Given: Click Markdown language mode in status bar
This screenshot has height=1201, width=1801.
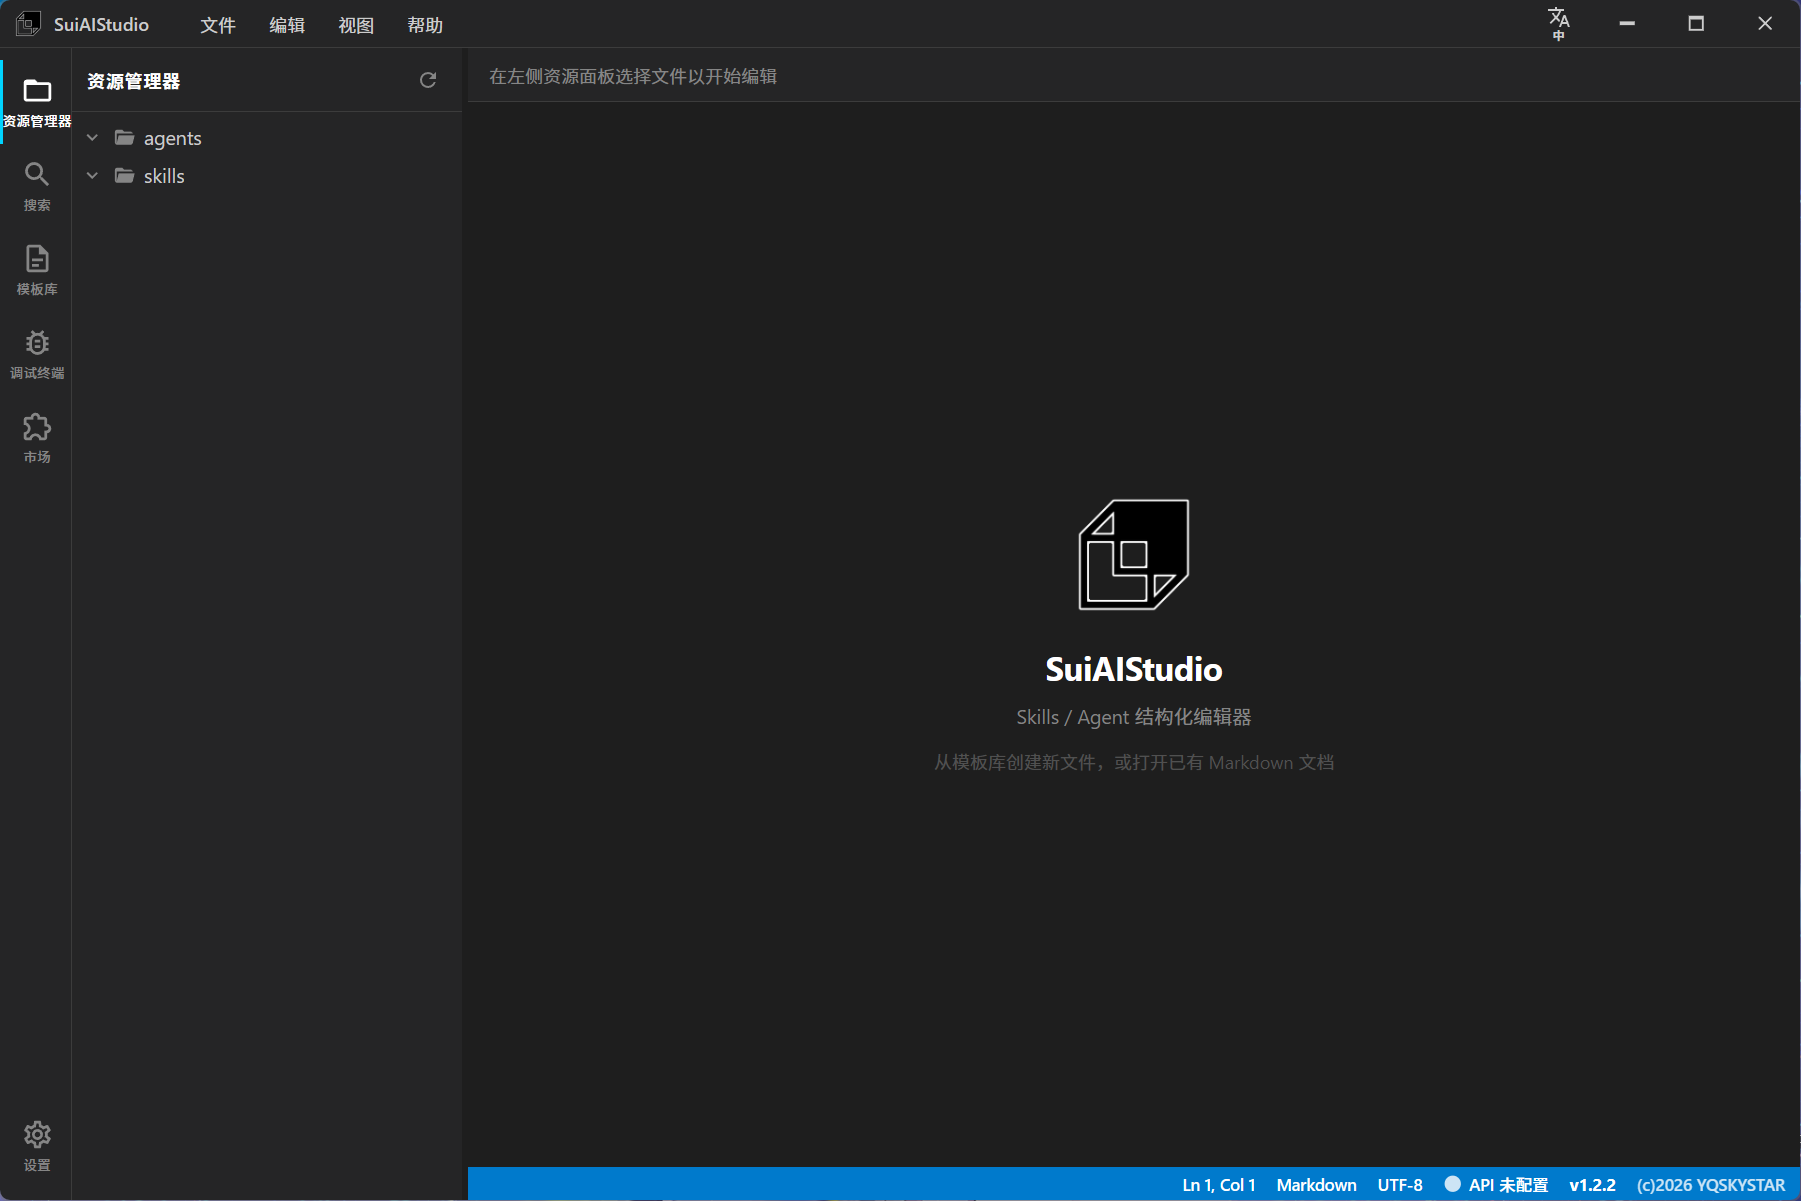Looking at the screenshot, I should [x=1316, y=1185].
